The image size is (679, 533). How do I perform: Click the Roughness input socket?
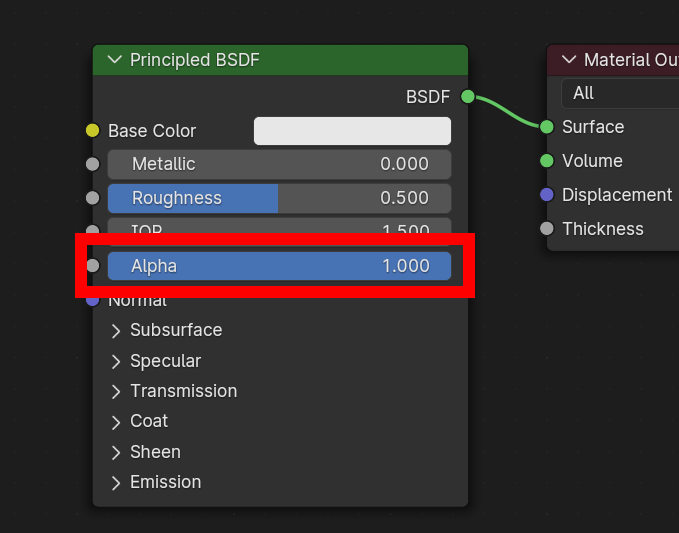(93, 198)
